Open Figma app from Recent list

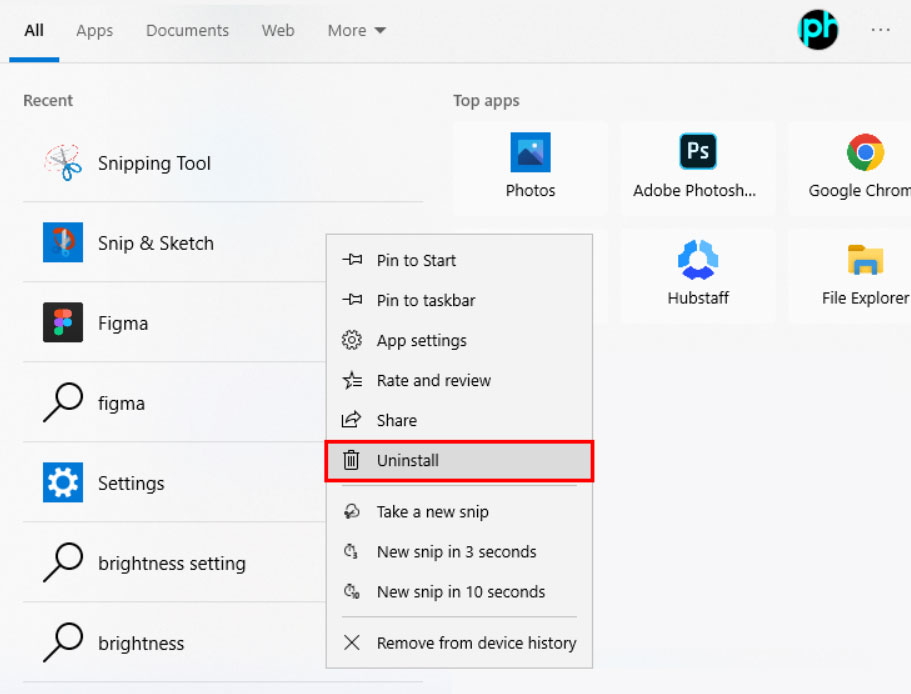click(174, 323)
